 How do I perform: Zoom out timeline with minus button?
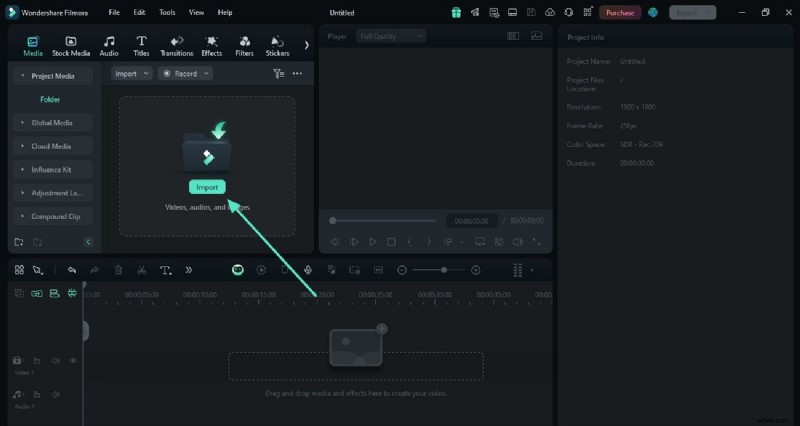point(402,270)
